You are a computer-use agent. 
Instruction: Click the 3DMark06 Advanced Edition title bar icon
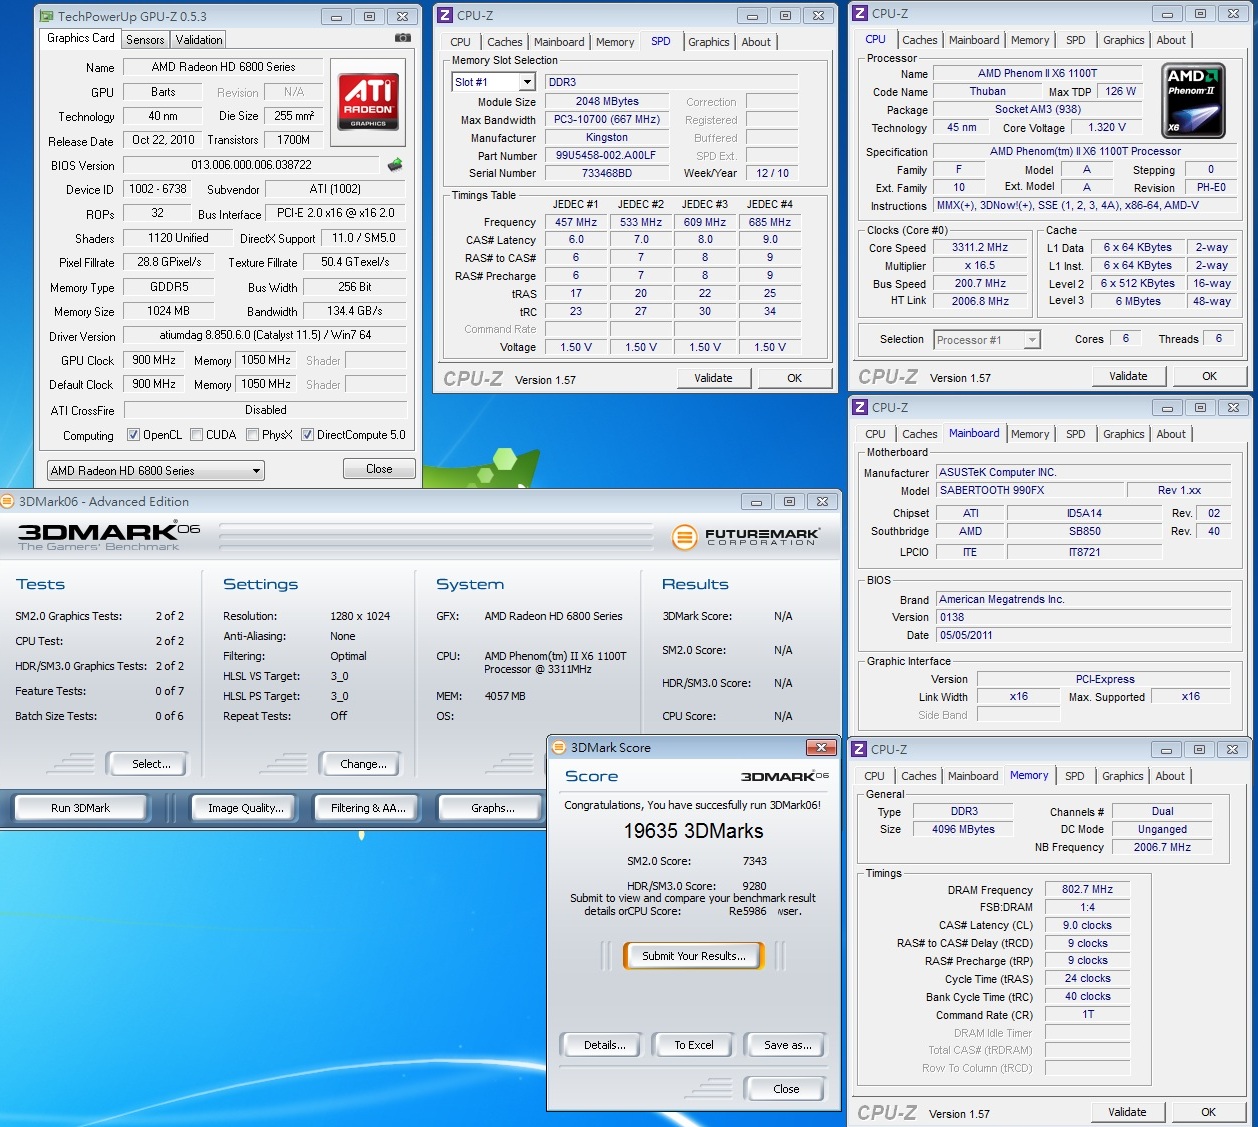point(8,502)
